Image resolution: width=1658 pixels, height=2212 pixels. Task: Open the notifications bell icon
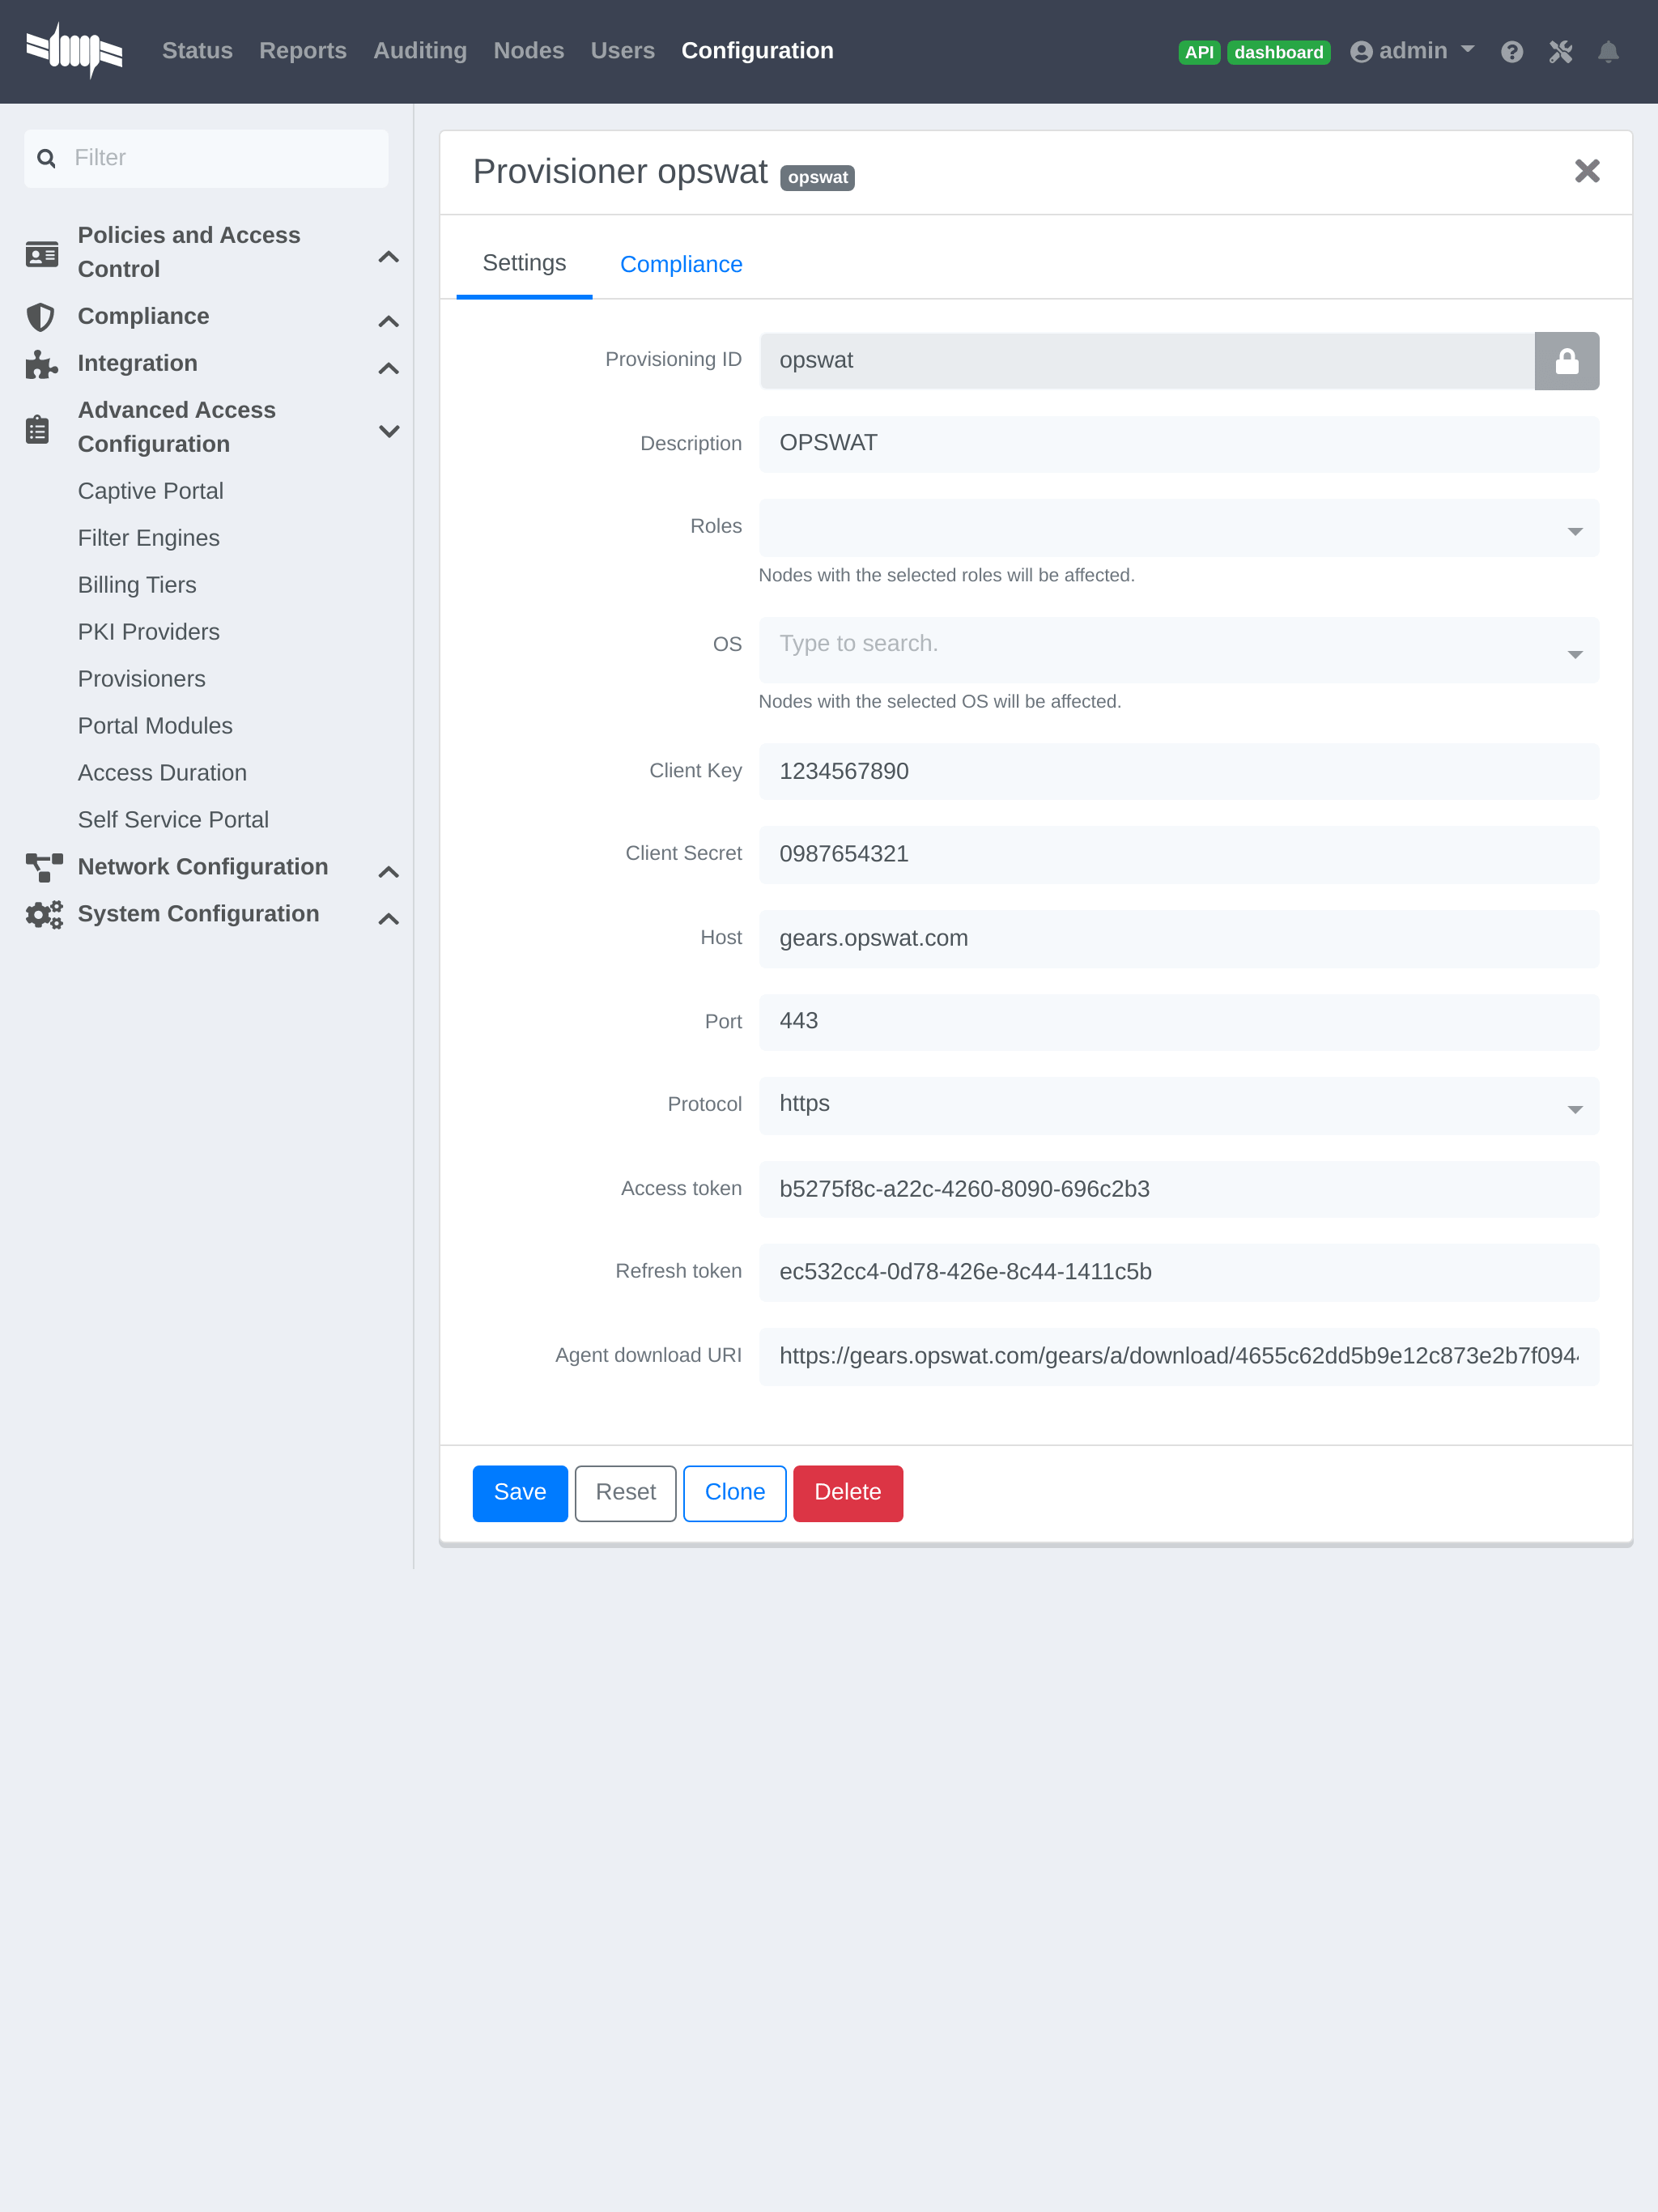click(x=1608, y=52)
